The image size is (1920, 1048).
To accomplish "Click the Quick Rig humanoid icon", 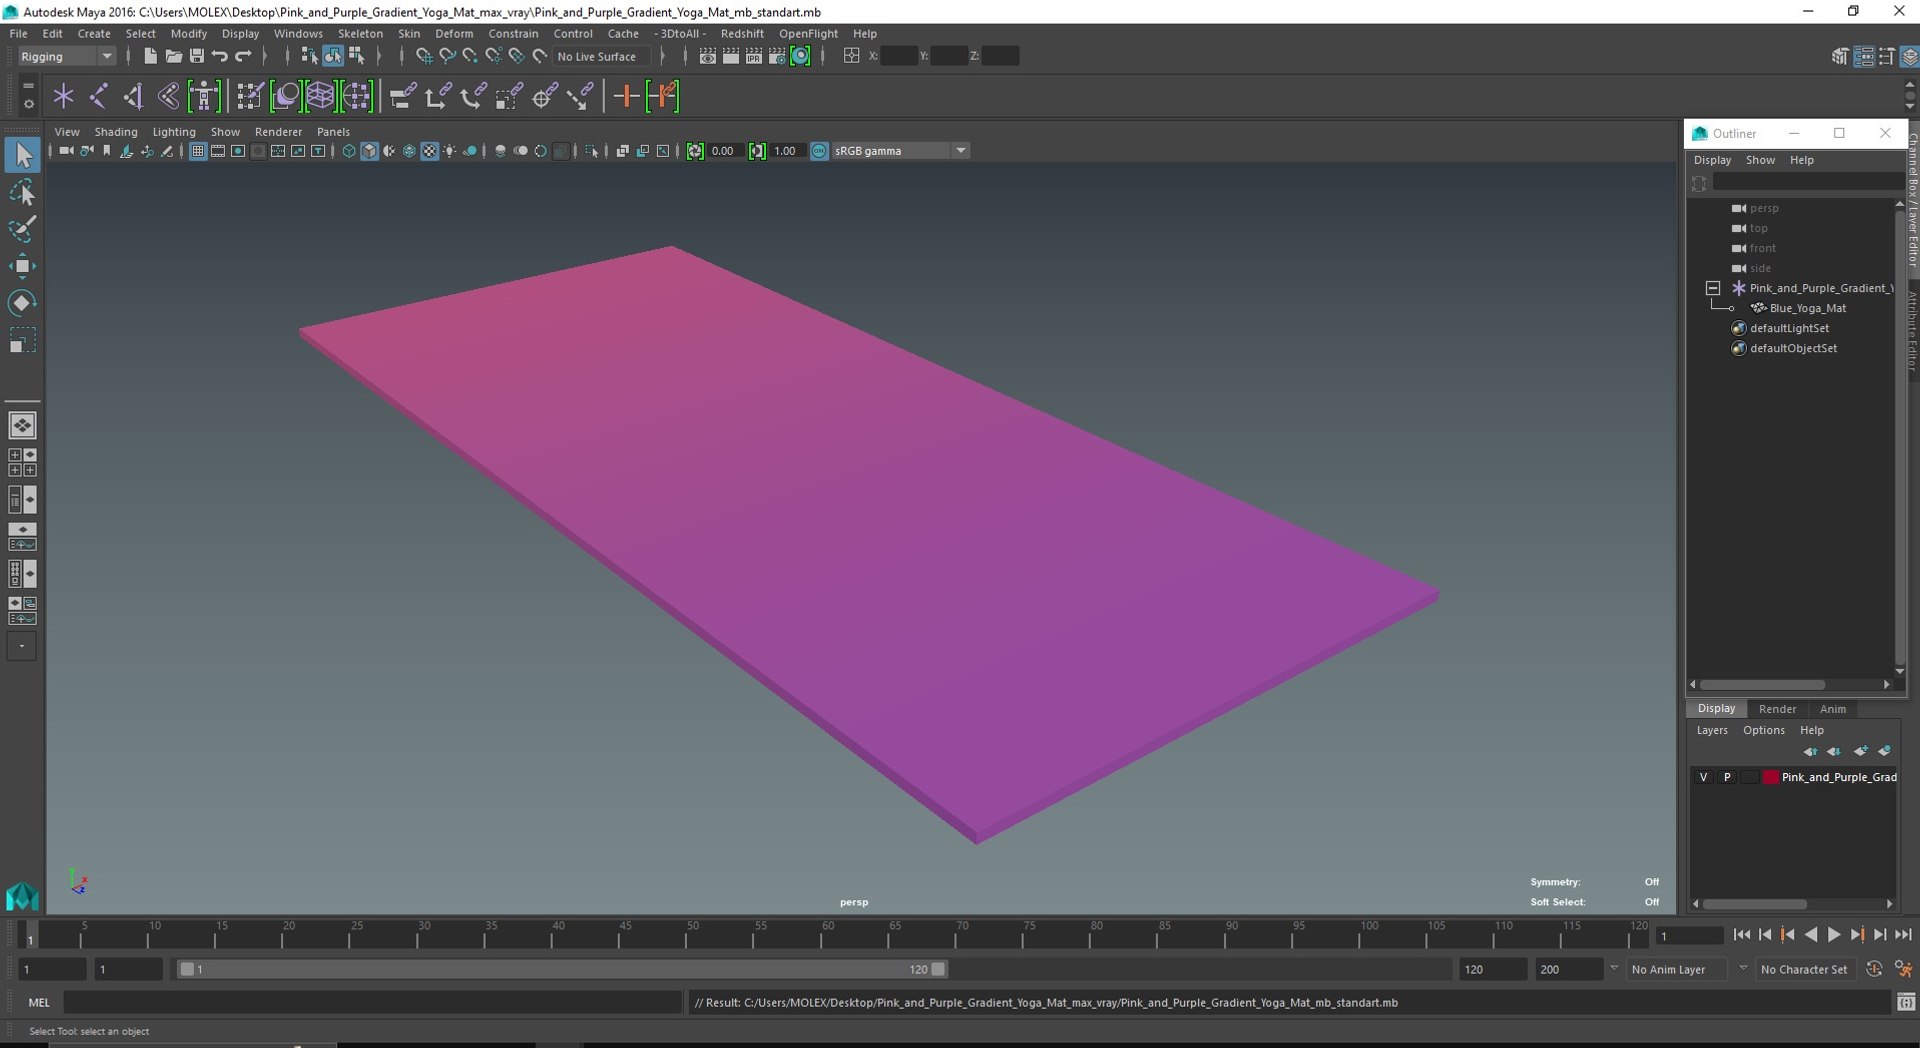I will pos(204,96).
